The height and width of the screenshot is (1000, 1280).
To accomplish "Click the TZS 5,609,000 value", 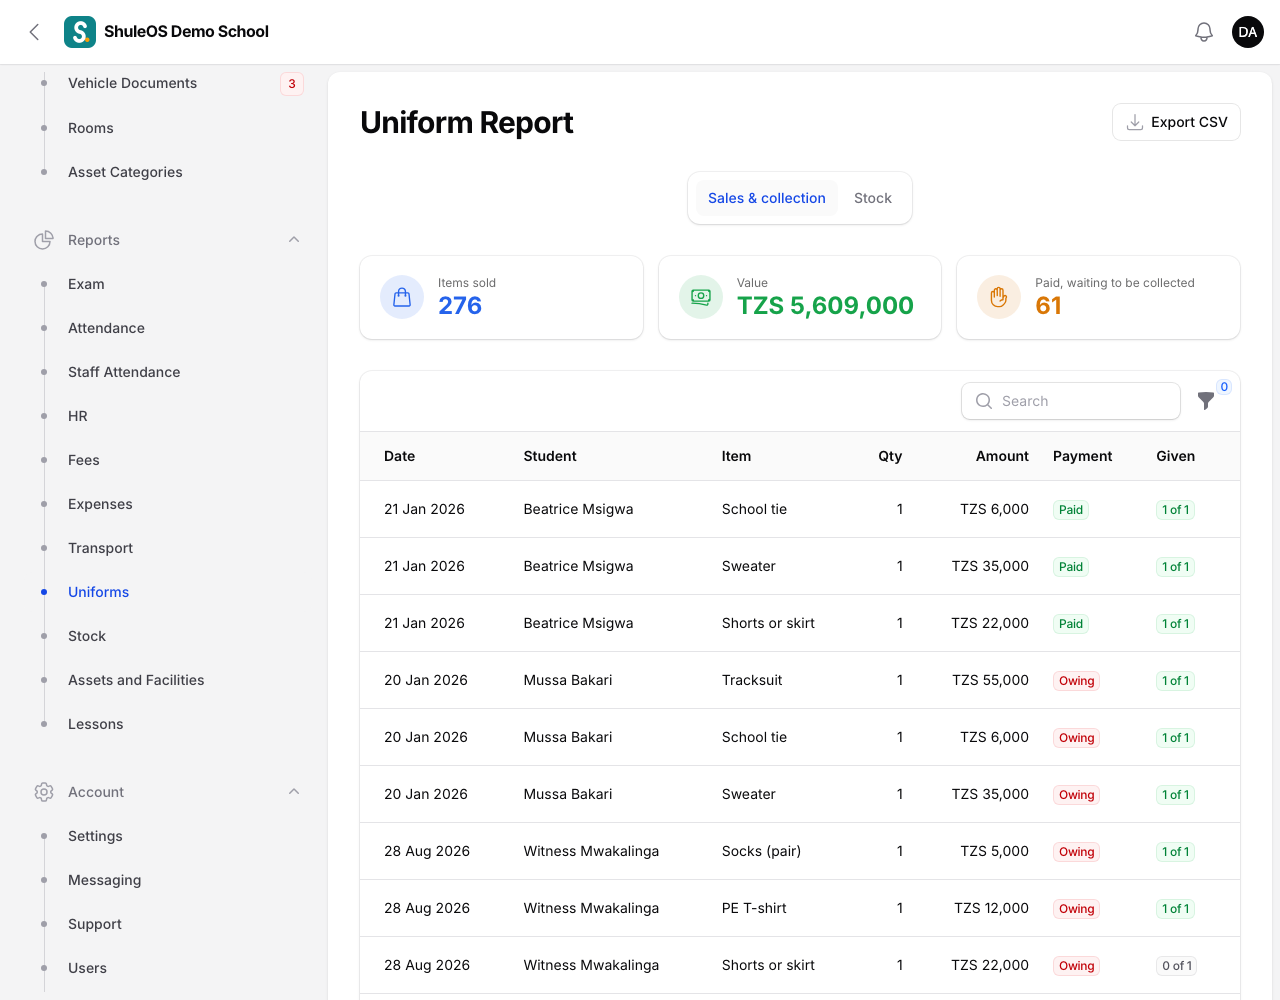I will pos(825,305).
